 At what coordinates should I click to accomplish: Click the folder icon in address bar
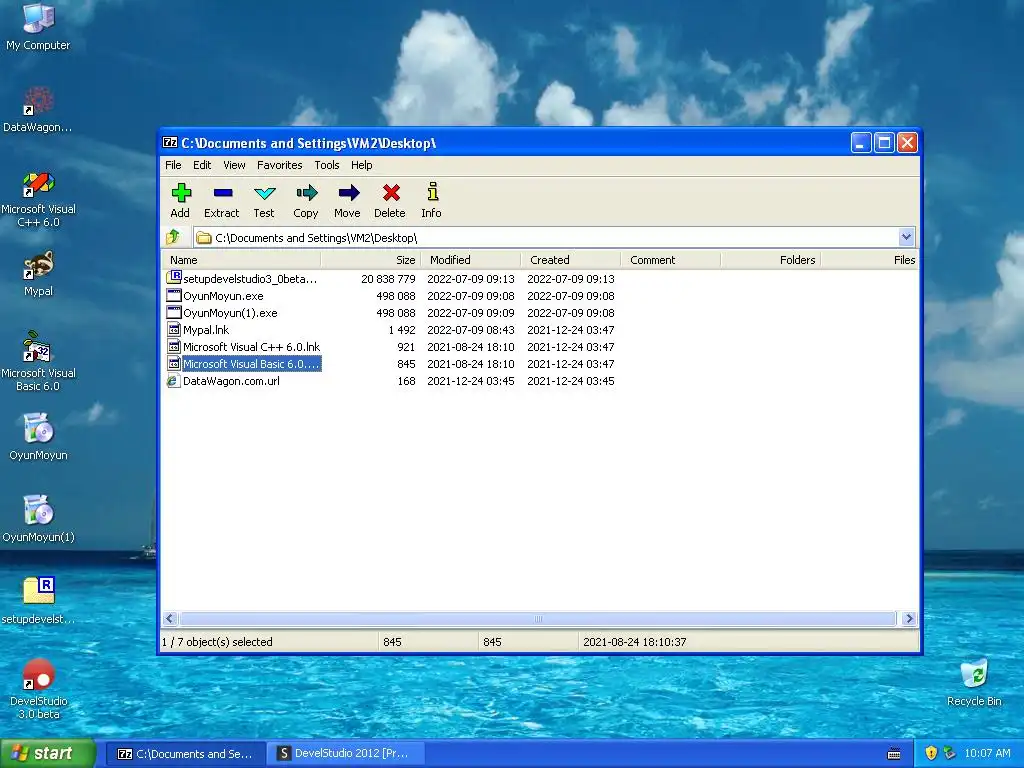[x=204, y=238]
